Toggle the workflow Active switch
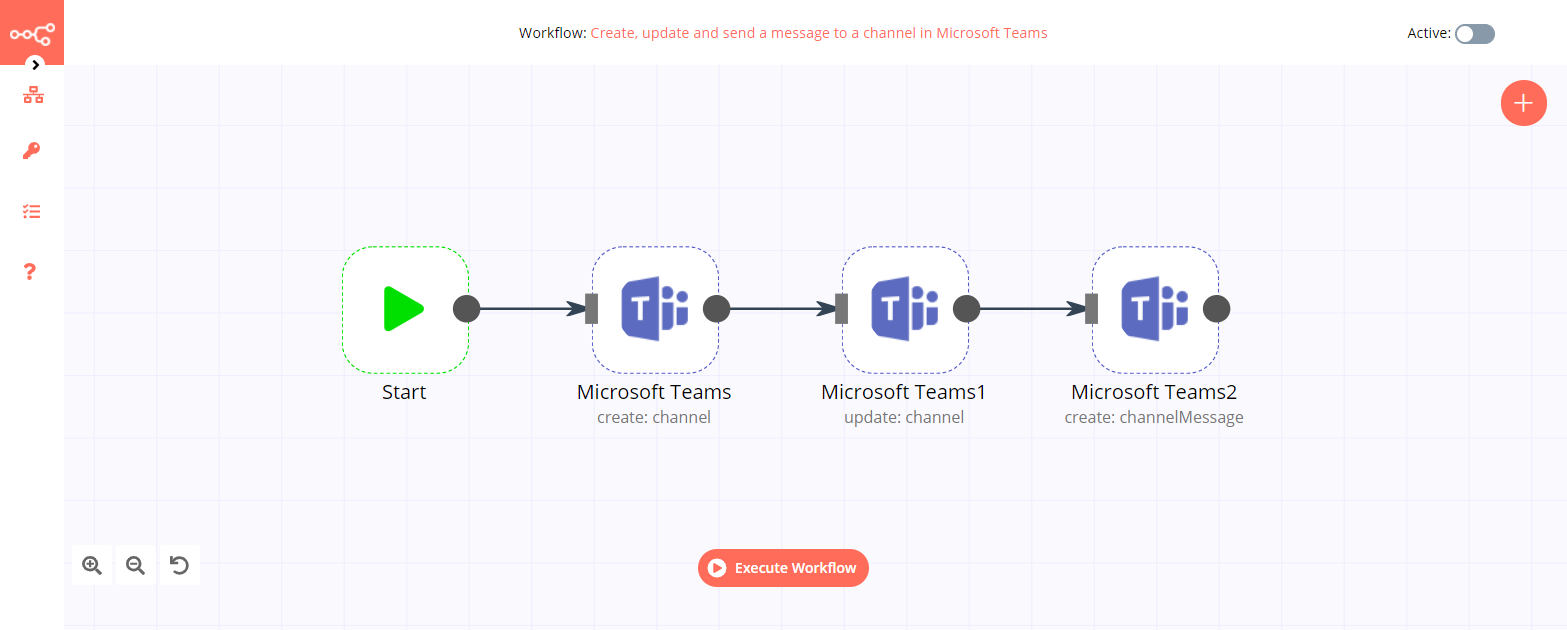The width and height of the screenshot is (1567, 630). (x=1474, y=33)
